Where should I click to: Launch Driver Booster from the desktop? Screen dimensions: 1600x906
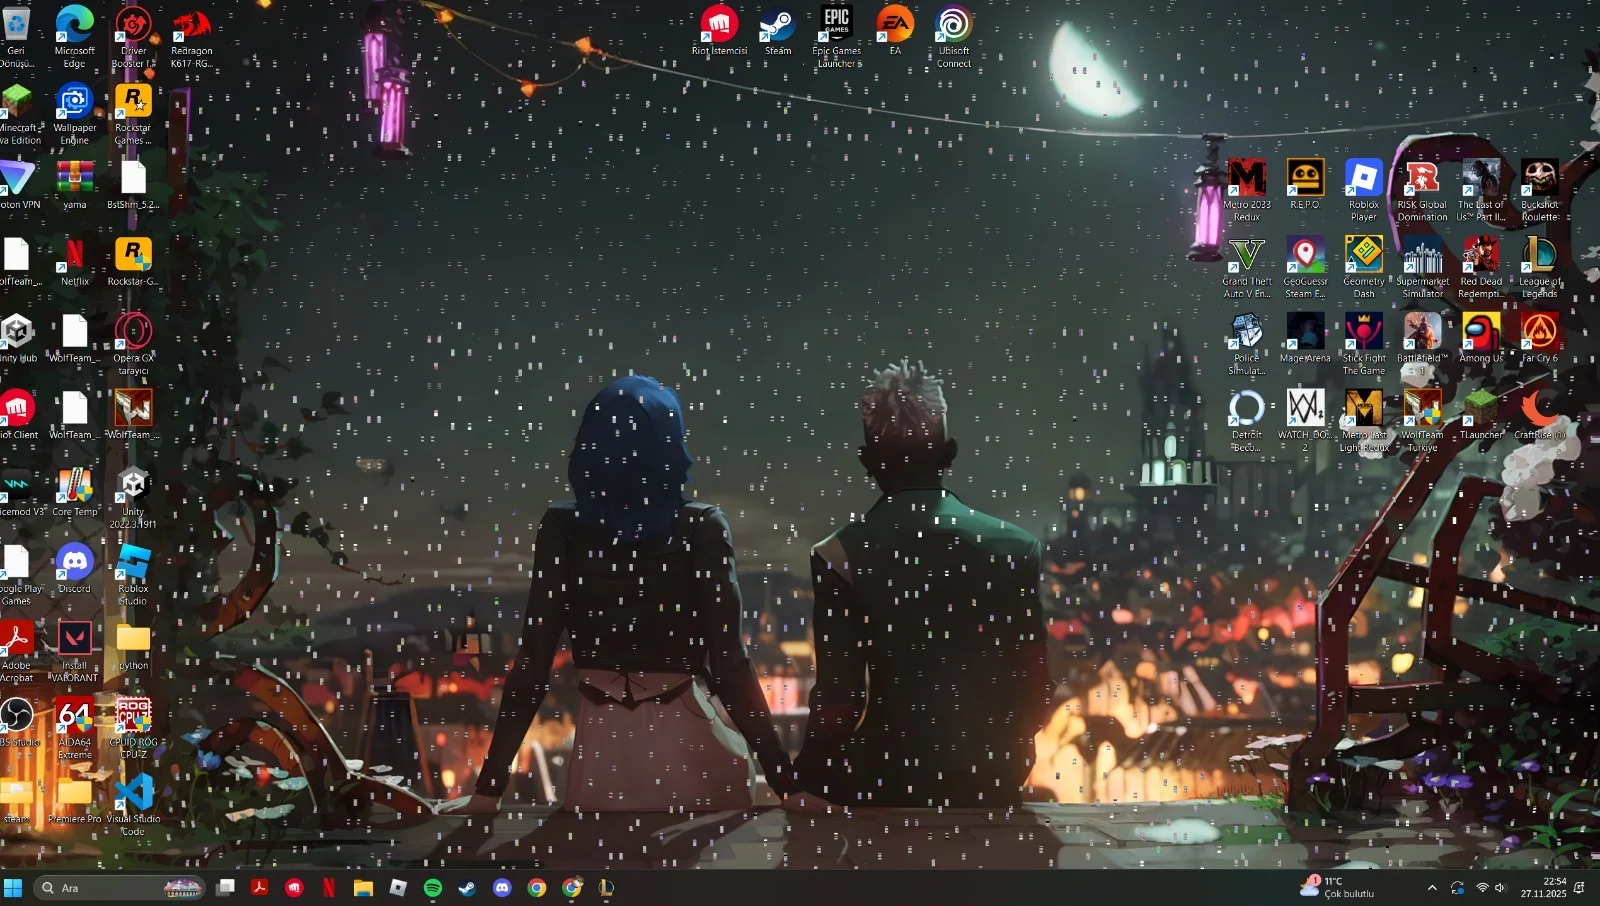click(x=133, y=36)
